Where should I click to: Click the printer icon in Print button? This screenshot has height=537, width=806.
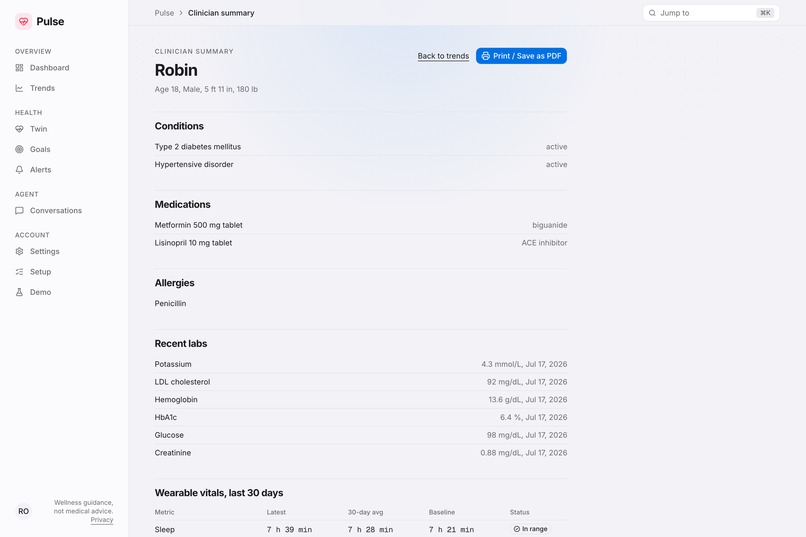point(485,56)
